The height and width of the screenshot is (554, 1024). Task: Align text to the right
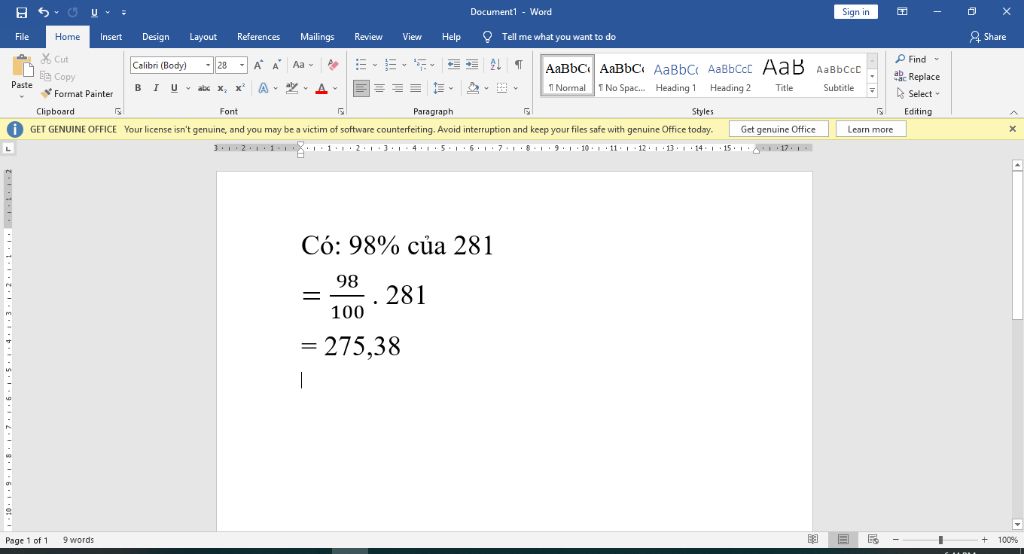397,88
